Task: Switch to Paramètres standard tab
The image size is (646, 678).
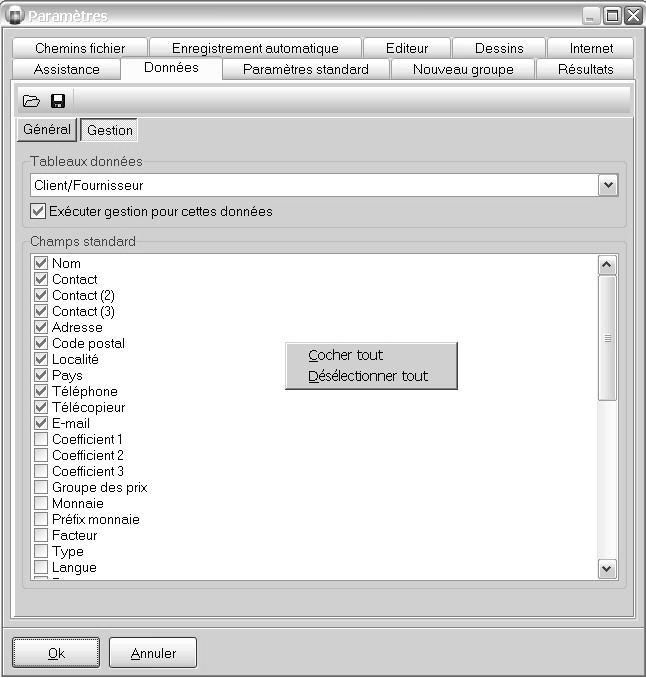Action: [306, 69]
